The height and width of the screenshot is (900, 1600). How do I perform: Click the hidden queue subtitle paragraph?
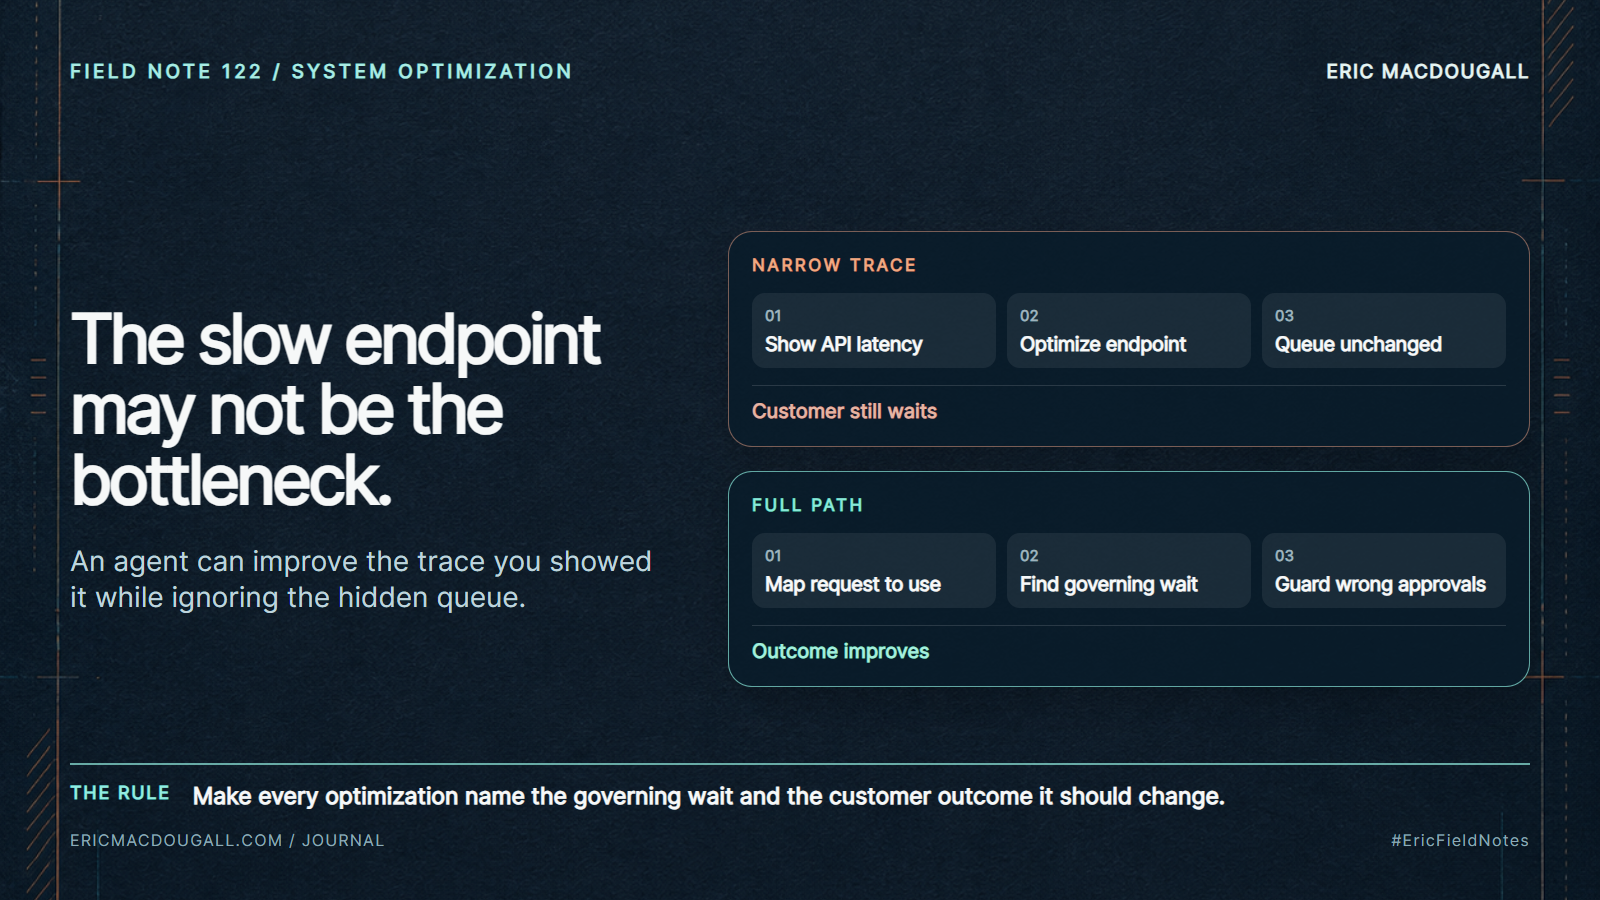[x=361, y=579]
